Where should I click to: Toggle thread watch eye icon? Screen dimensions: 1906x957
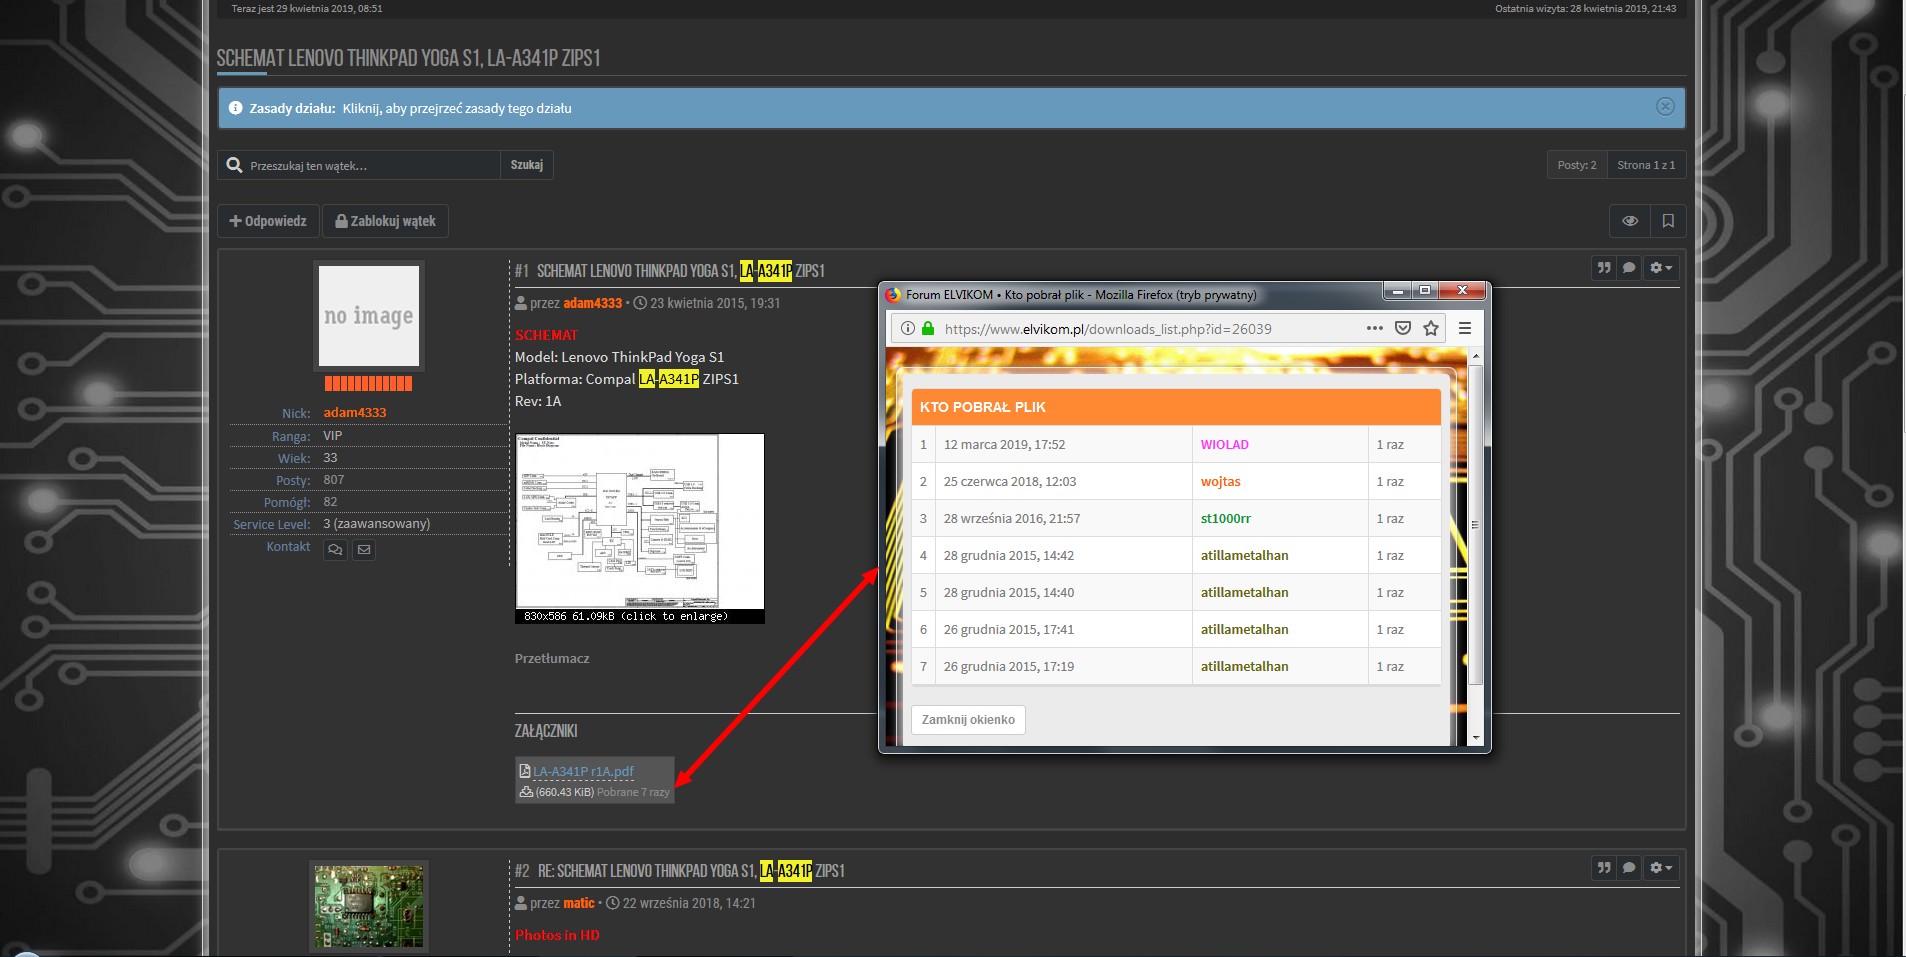coord(1630,221)
